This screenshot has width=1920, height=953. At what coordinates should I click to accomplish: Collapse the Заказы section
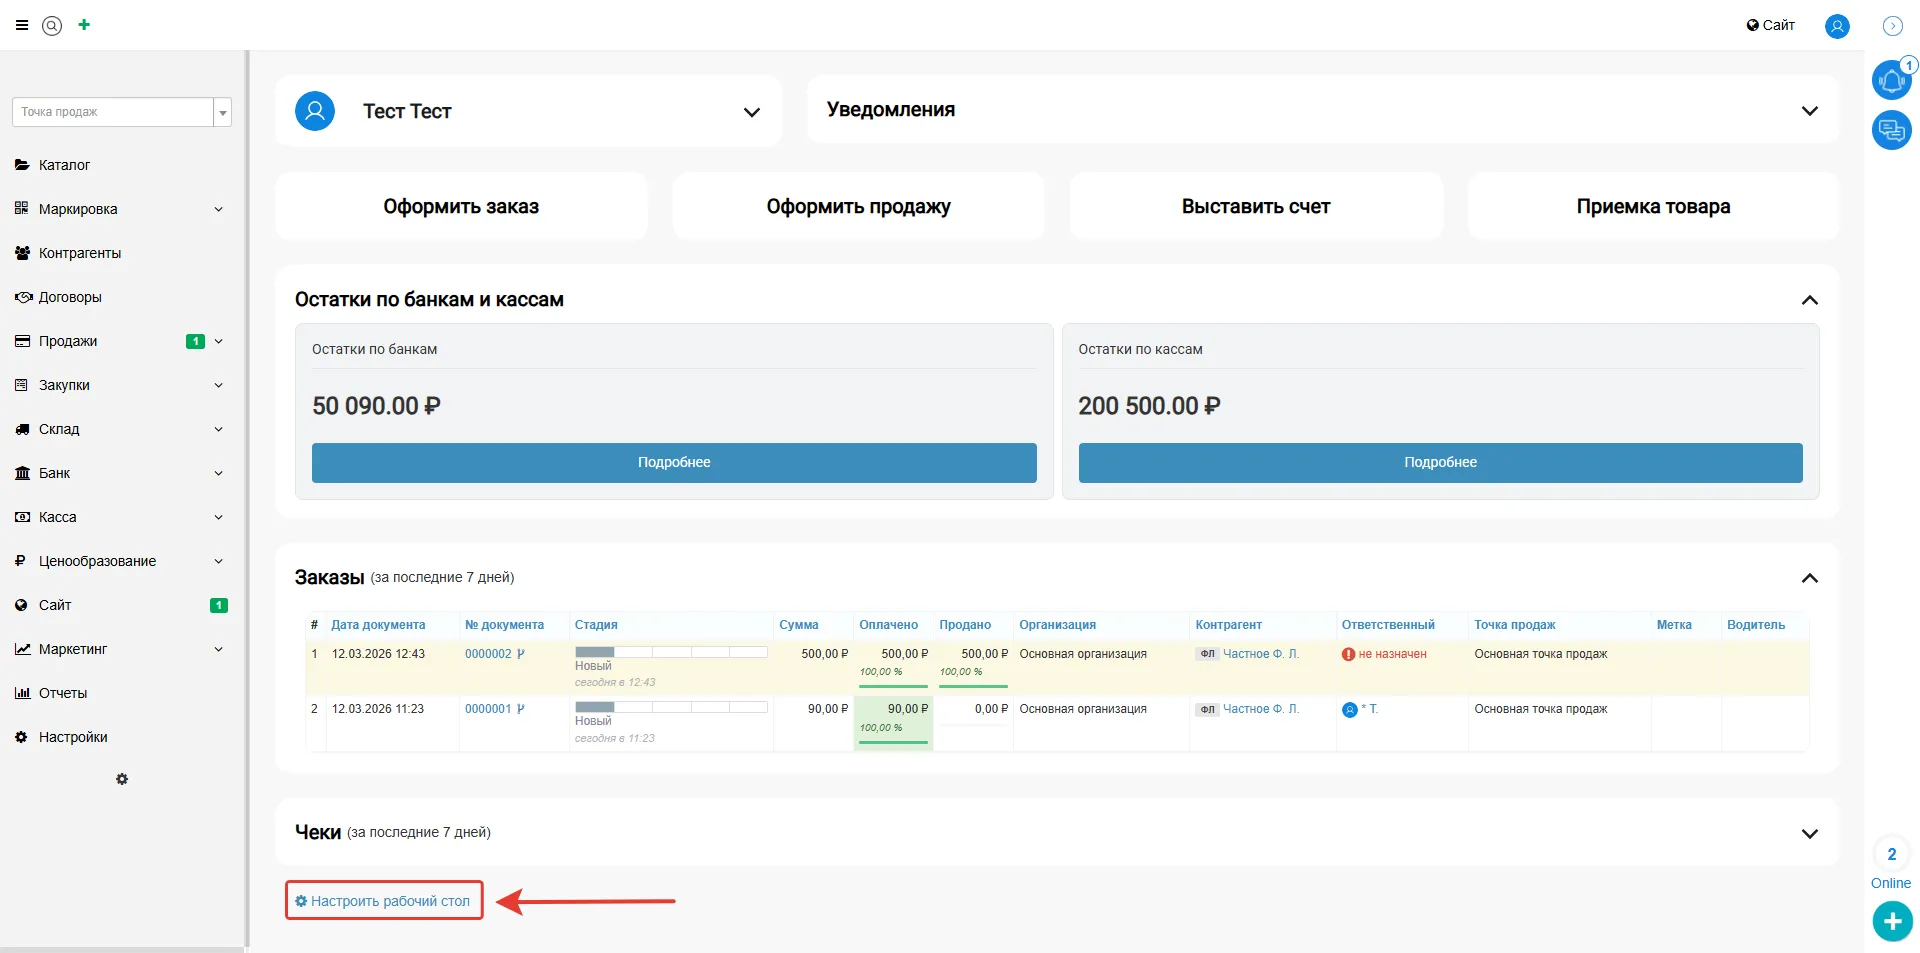pos(1809,578)
